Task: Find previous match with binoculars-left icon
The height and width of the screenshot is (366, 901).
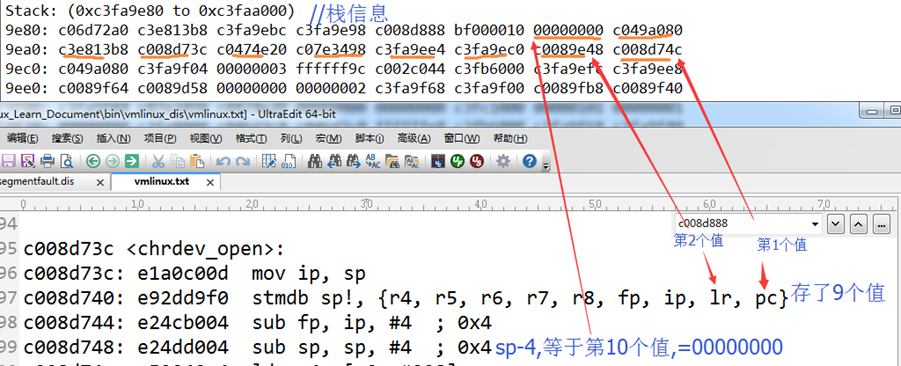Action: (x=334, y=161)
